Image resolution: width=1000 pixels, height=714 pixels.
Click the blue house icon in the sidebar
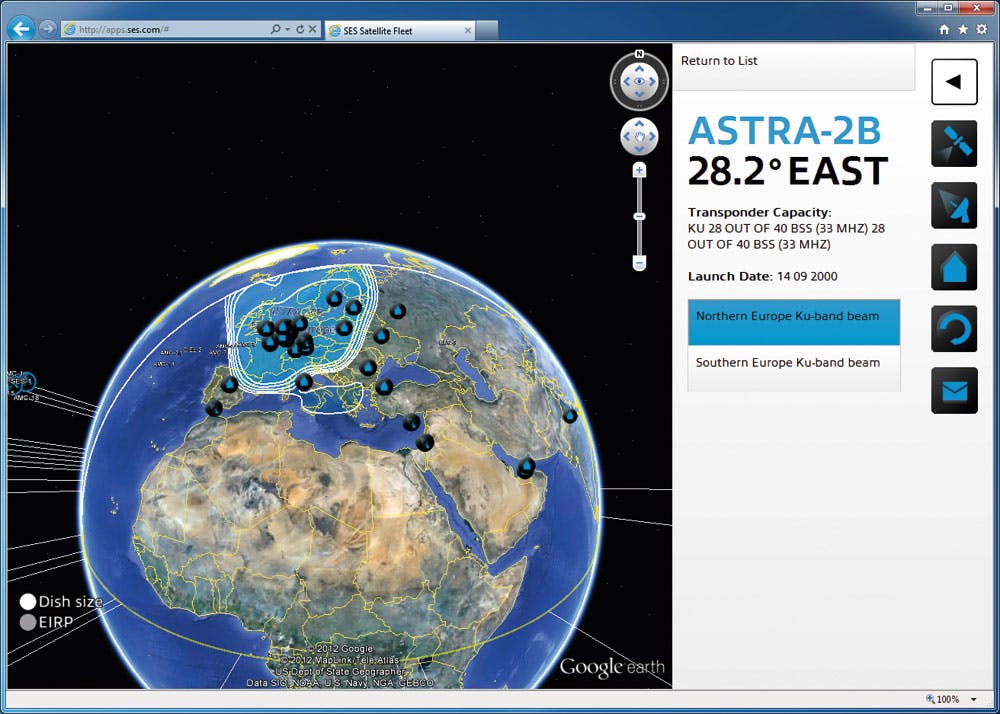[954, 267]
